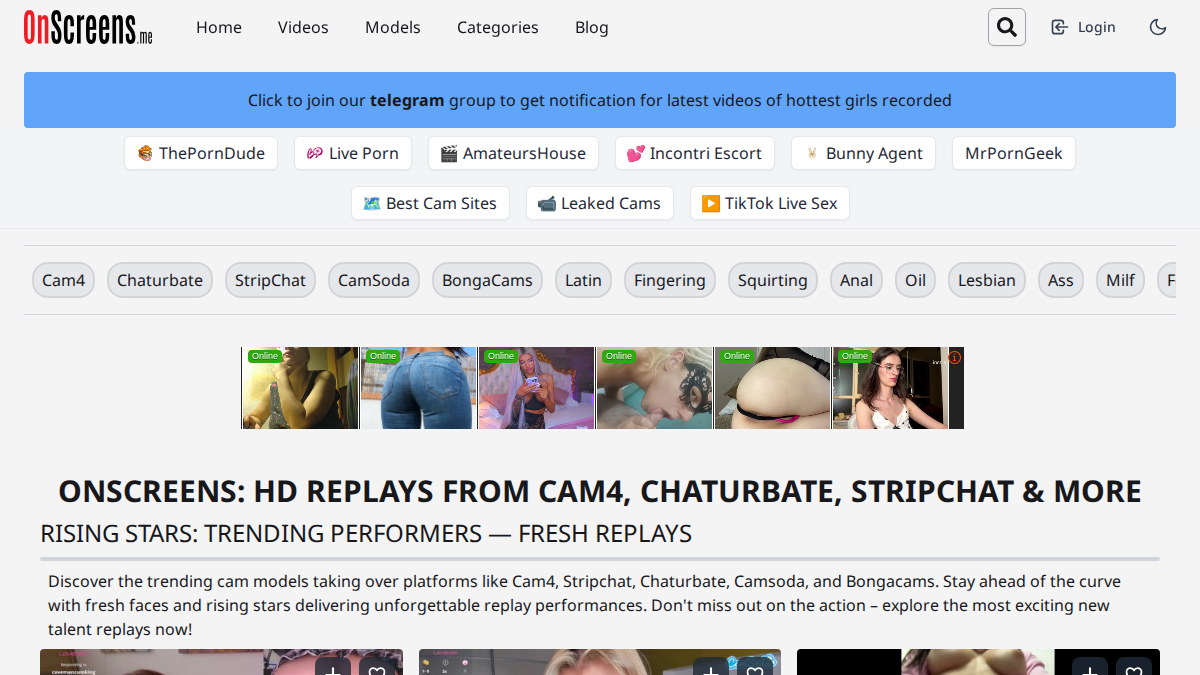Open the search magnifier button
The image size is (1200, 675).
tap(1007, 27)
